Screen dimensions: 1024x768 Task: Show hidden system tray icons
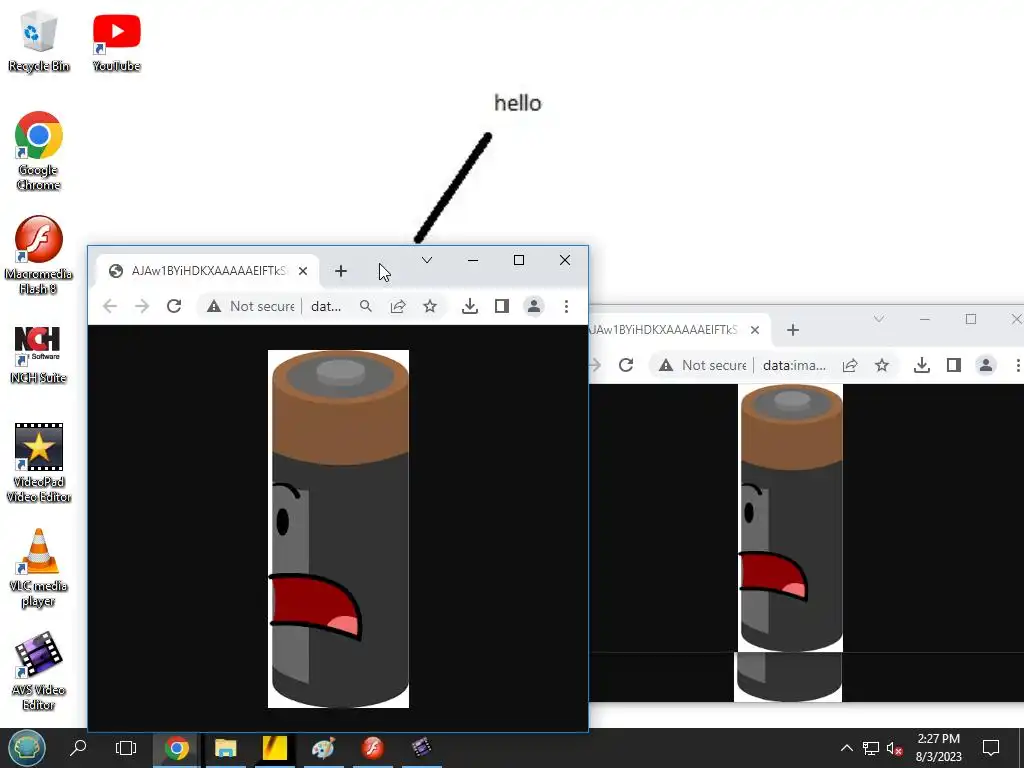coord(846,748)
